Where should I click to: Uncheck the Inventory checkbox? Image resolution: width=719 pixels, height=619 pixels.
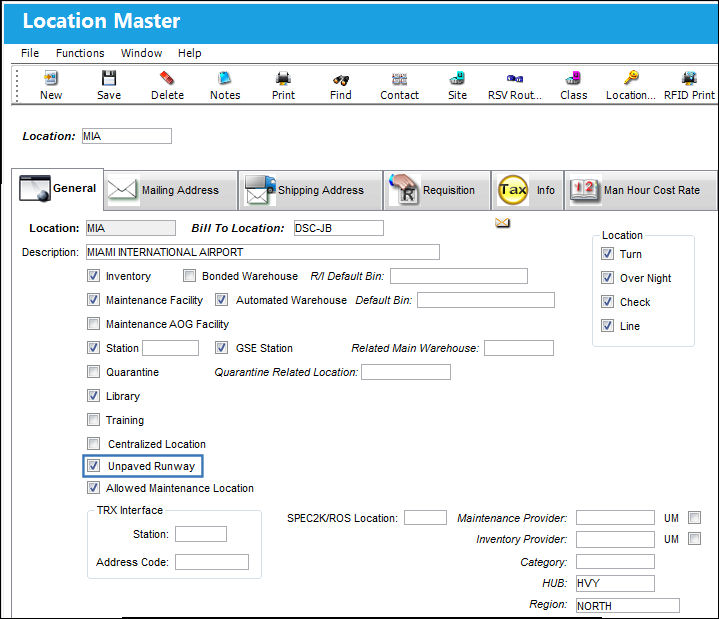pos(93,276)
